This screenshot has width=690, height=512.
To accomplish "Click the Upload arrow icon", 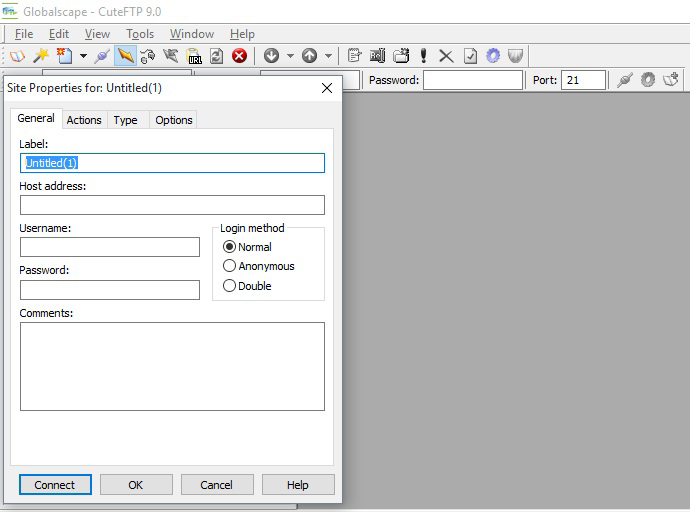I will point(309,56).
